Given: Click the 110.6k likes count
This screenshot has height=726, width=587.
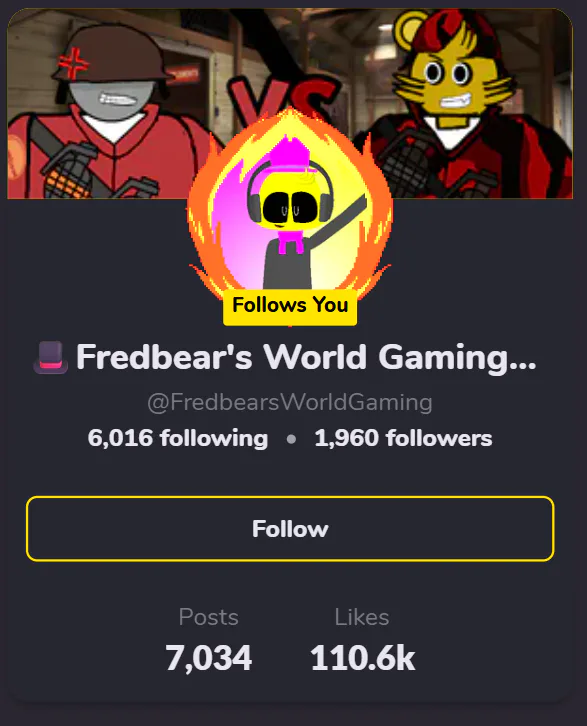Looking at the screenshot, I should point(362,658).
